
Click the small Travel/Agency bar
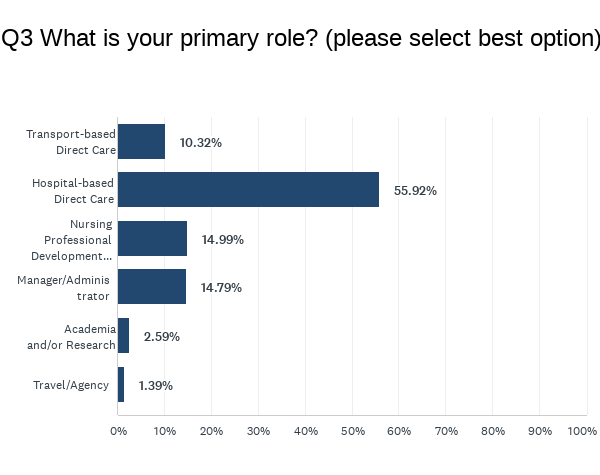121,385
